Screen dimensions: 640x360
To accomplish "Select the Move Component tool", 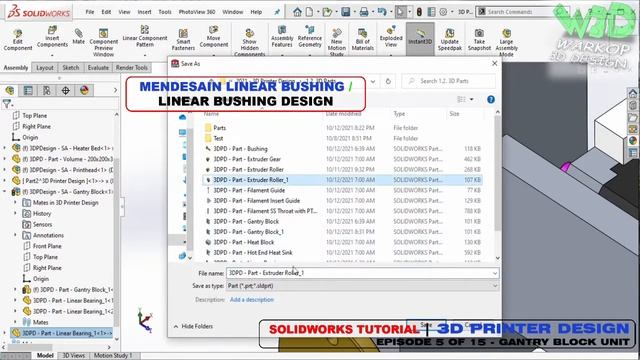I will [213, 37].
